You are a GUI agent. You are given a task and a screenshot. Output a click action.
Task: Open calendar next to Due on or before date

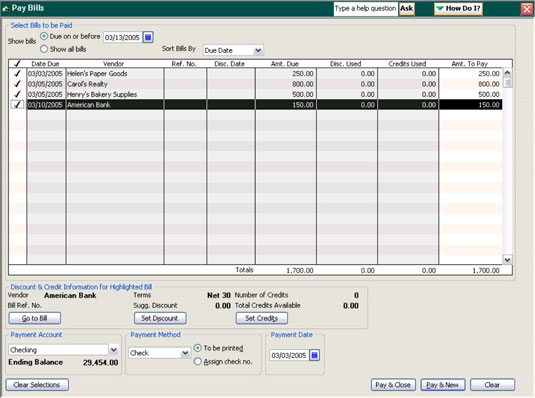(148, 37)
